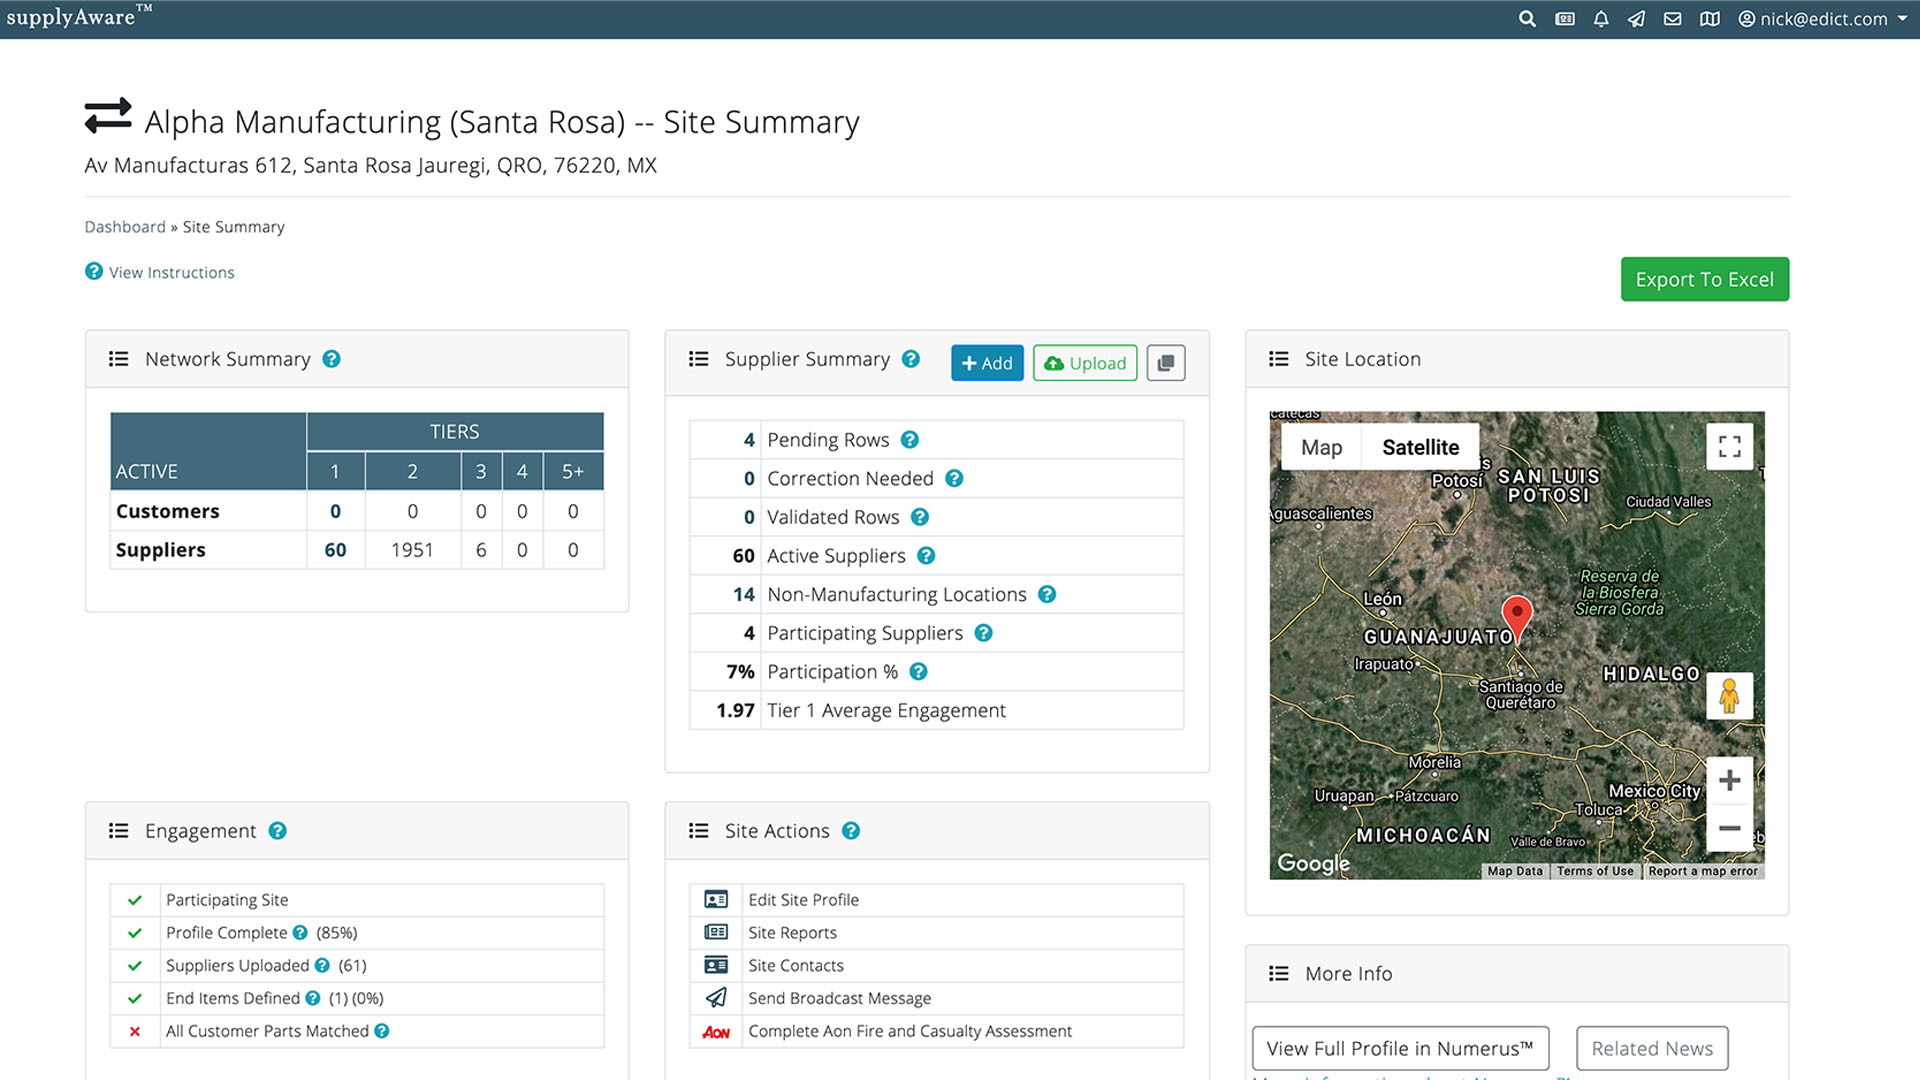Click the Add supplier button
The height and width of the screenshot is (1080, 1920).
986,363
